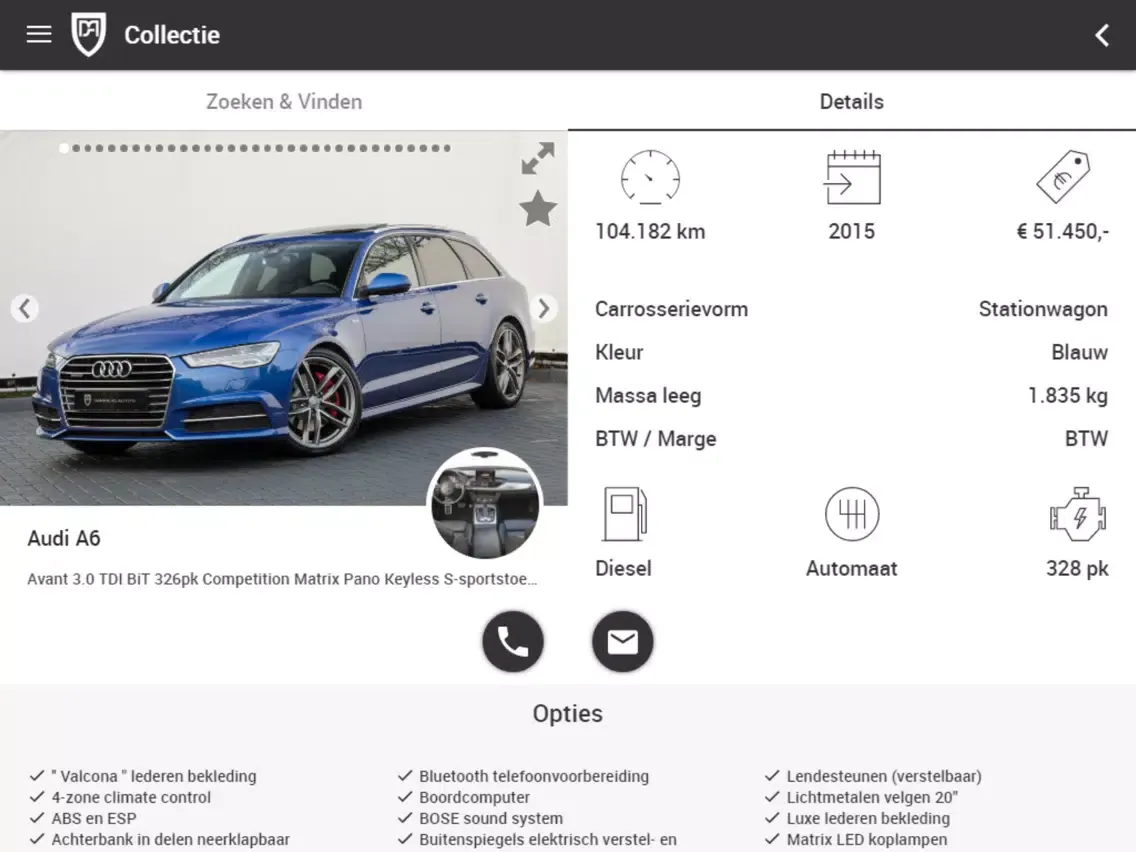Click the BOSE sound system option
Viewport: 1136px width, 852px height.
click(x=490, y=818)
